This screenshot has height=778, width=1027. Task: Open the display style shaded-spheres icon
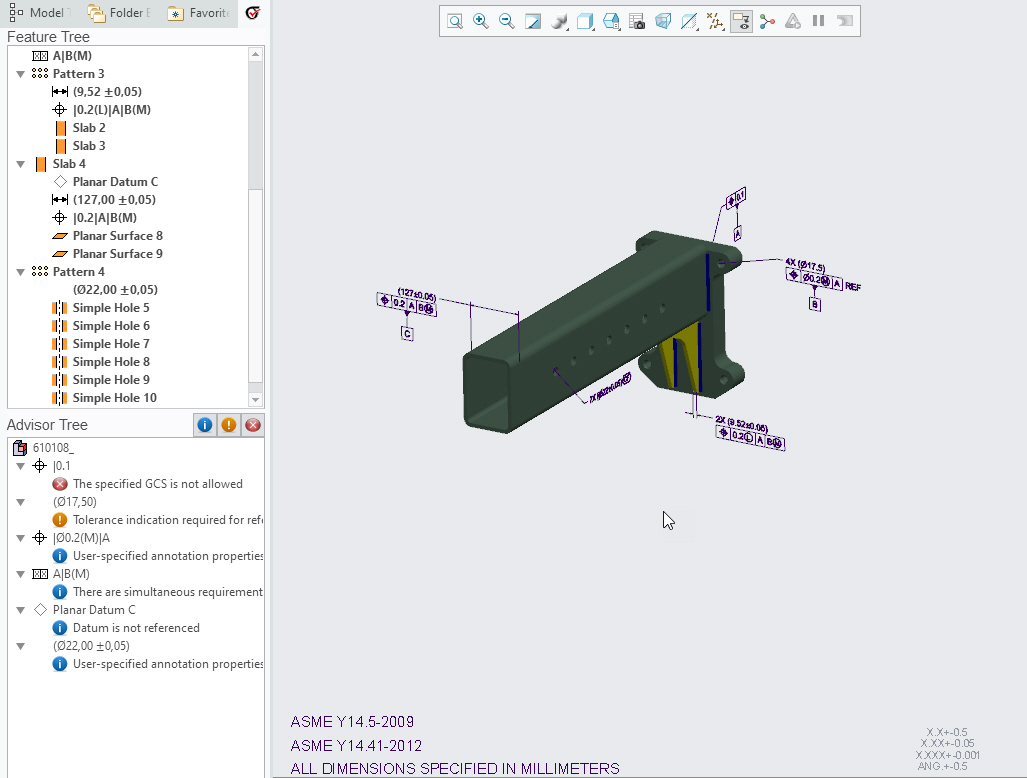point(559,21)
